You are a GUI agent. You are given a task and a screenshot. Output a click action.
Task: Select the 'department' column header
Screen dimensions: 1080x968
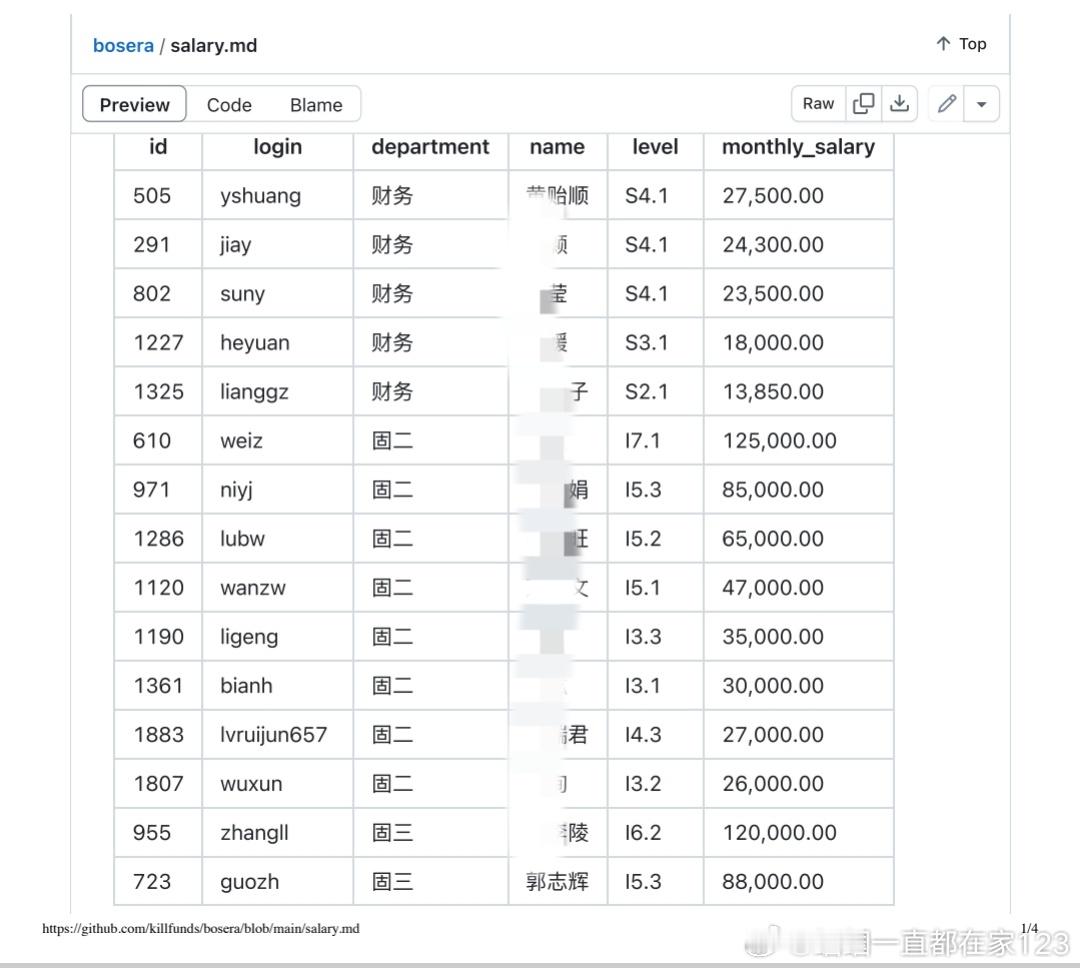pos(430,147)
